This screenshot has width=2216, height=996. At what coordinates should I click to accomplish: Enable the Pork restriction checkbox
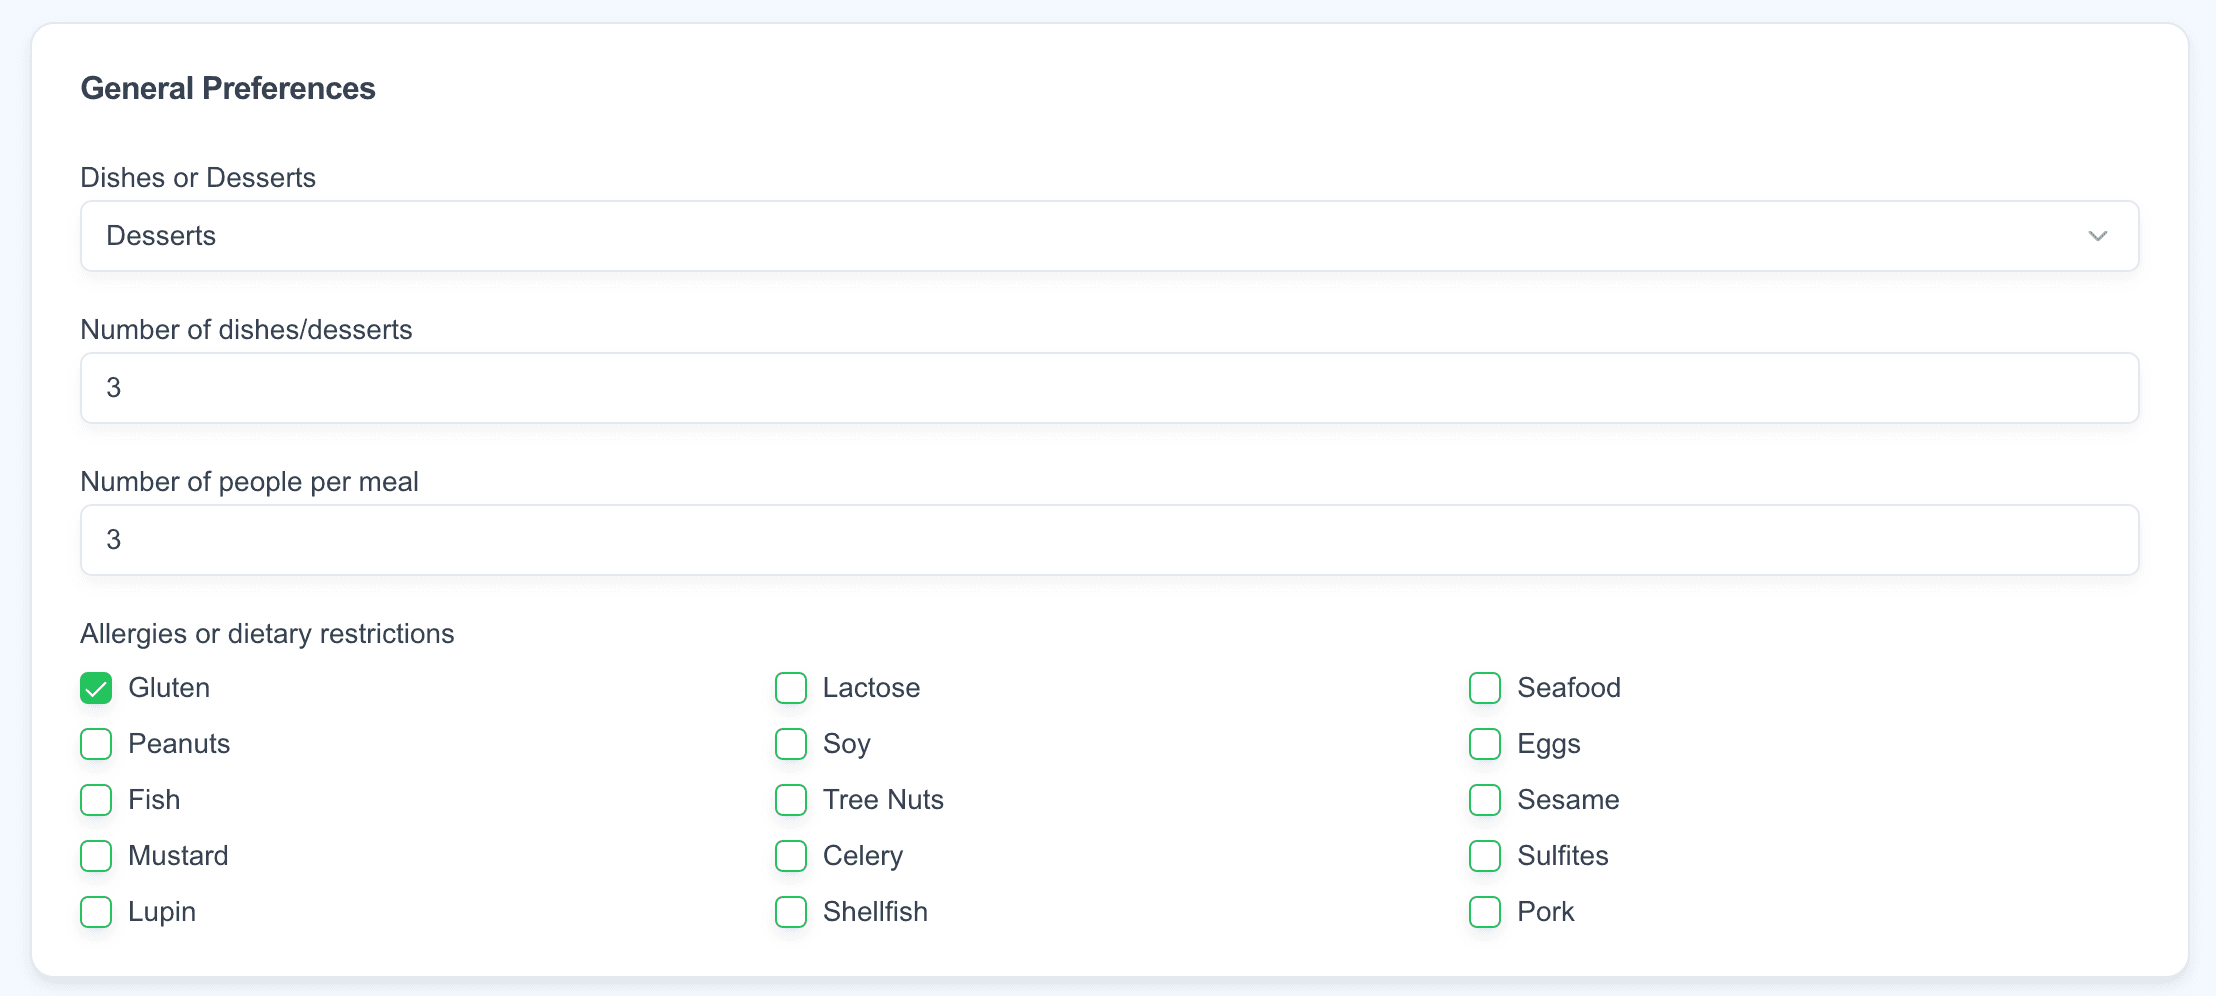tap(1485, 912)
